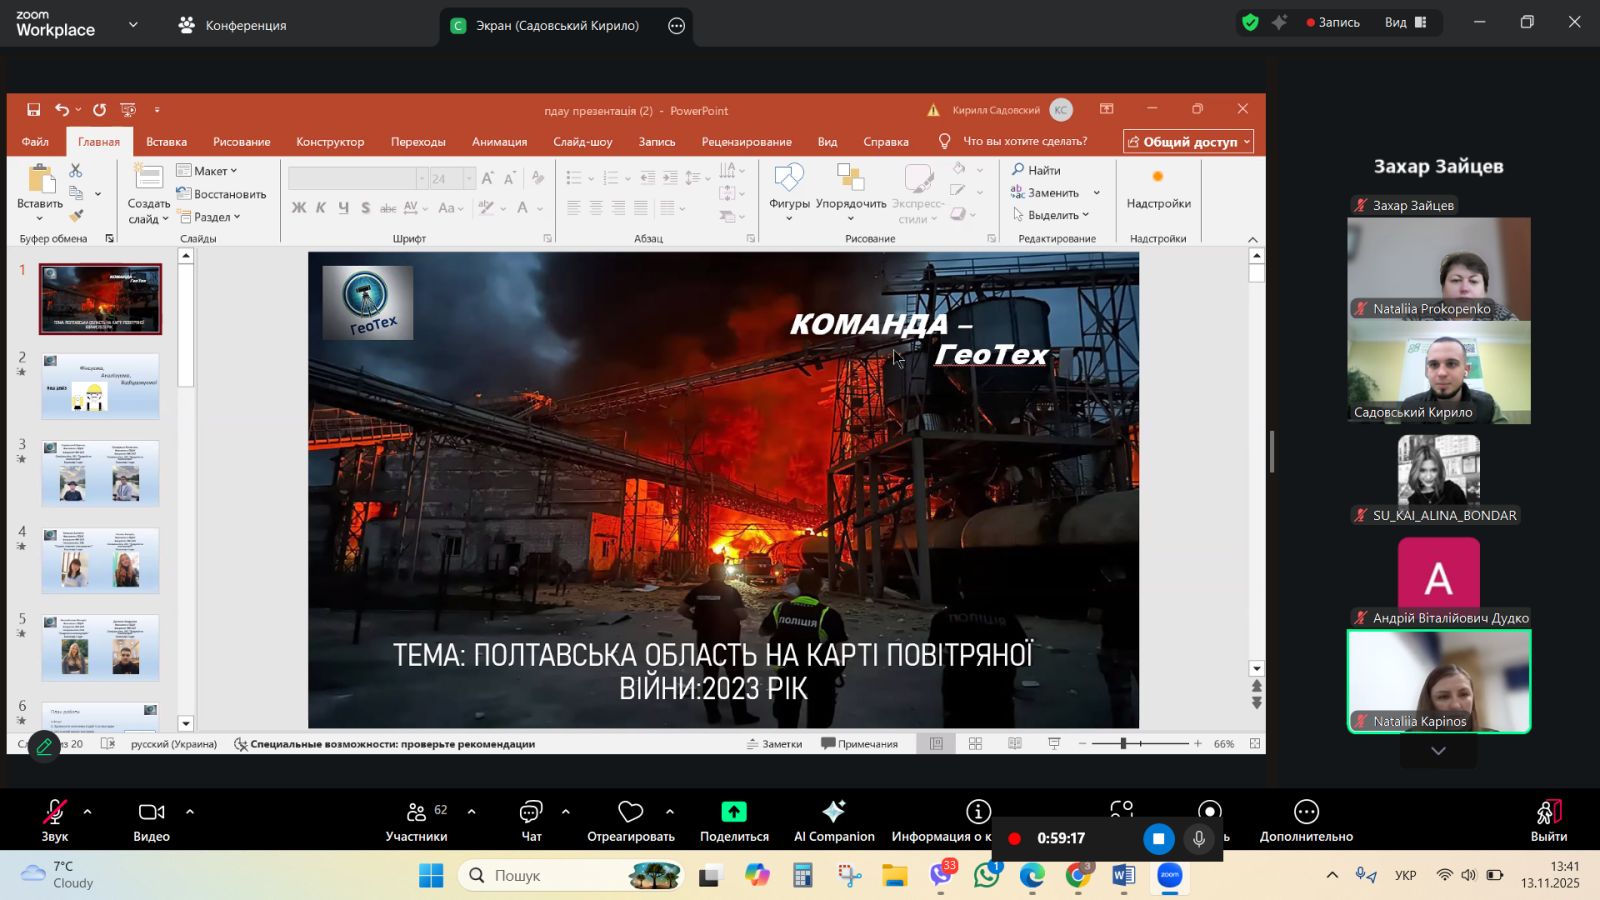Expand more participants with down chevron
Viewport: 1600px width, 900px height.
click(x=1438, y=751)
